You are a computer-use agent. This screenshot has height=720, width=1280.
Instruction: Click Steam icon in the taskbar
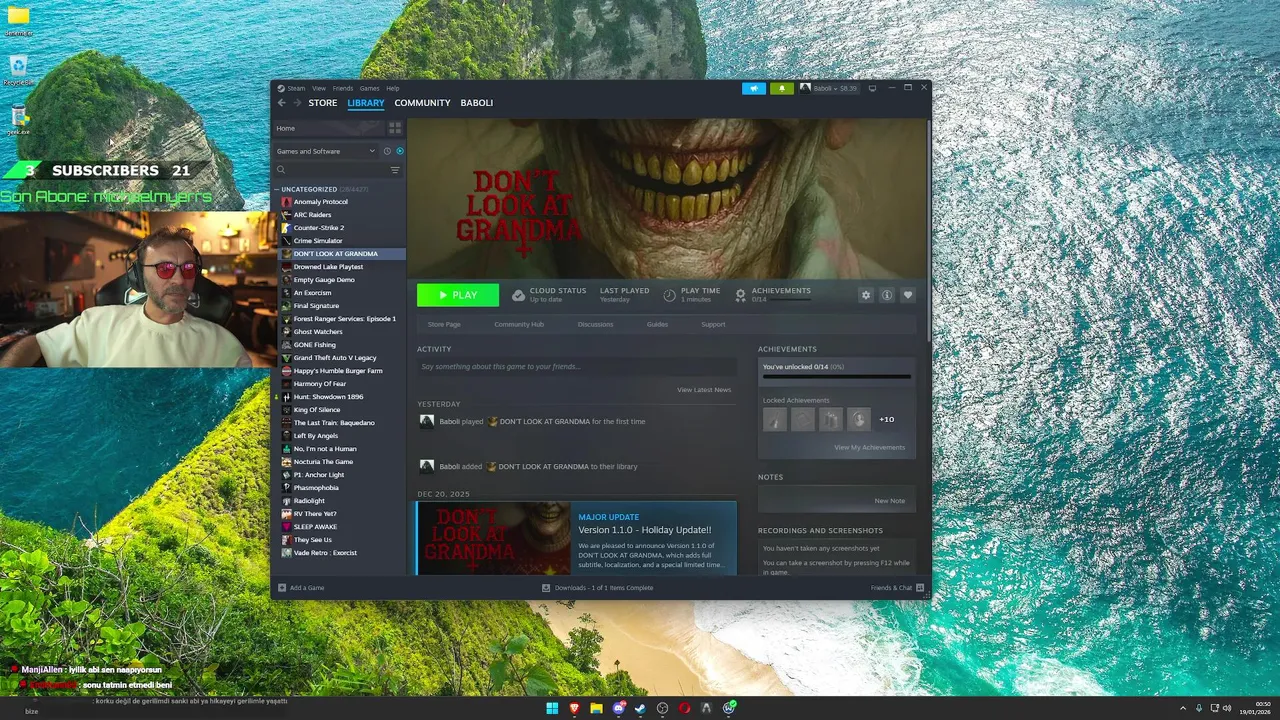point(640,708)
